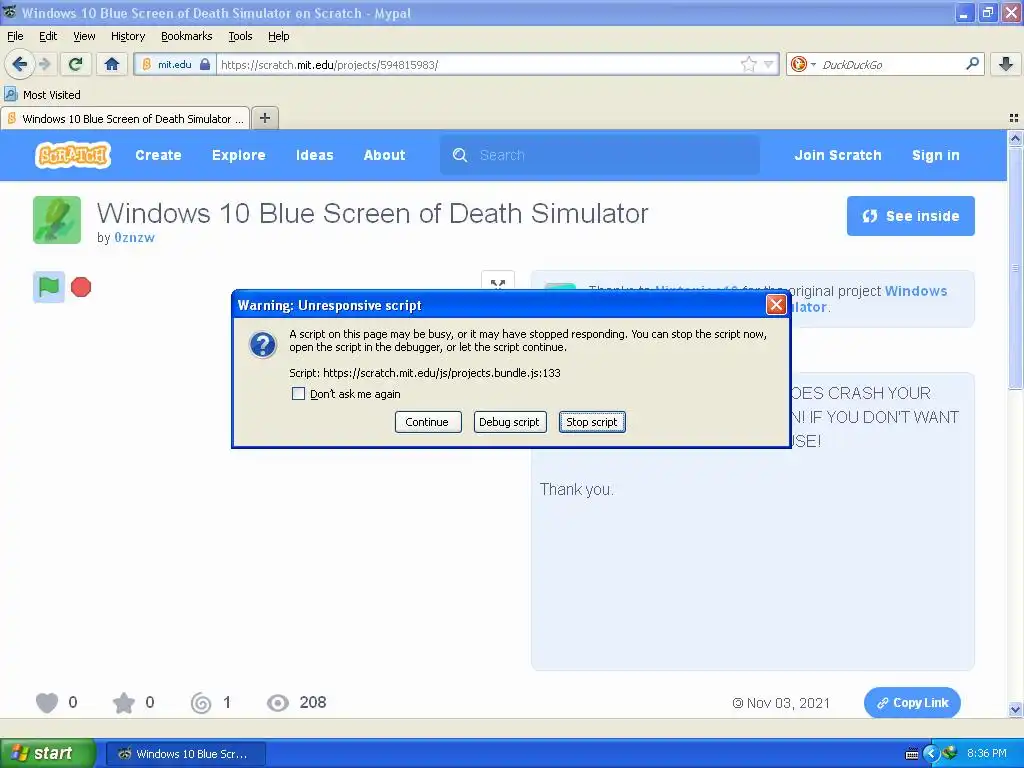Screen dimensions: 1024x768
Task: Click the tab groups grid icon
Action: pos(1014,118)
